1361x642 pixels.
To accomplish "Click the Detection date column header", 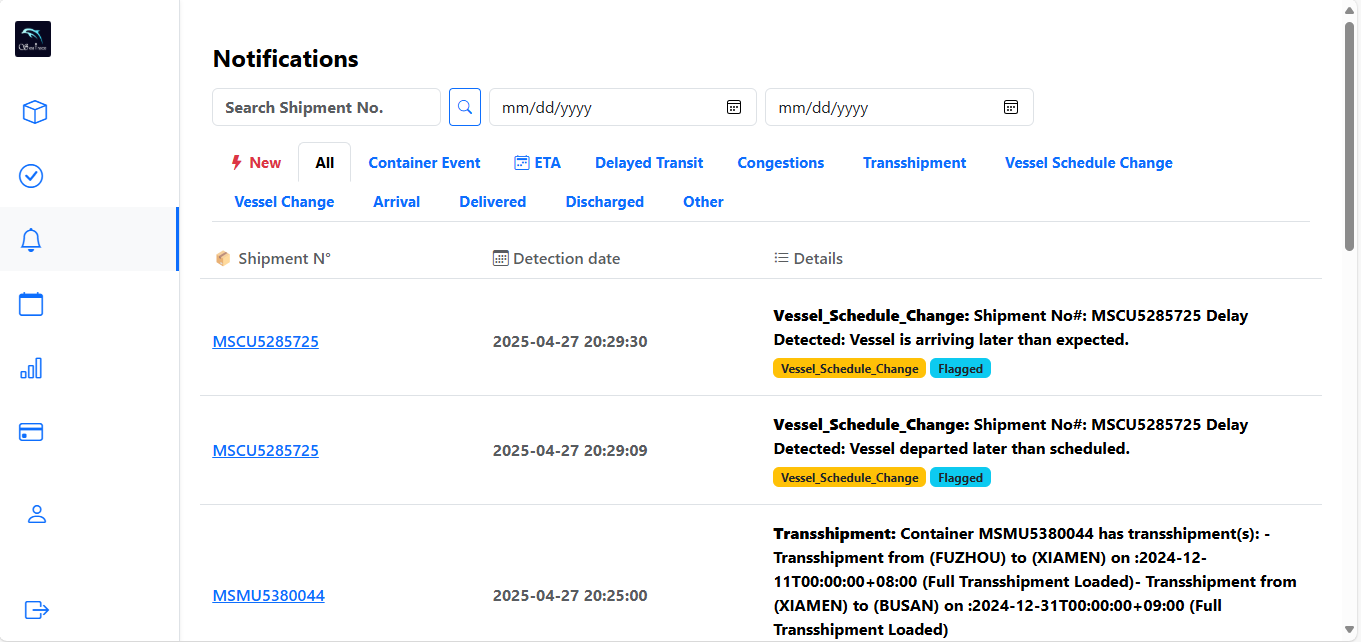I will point(557,258).
